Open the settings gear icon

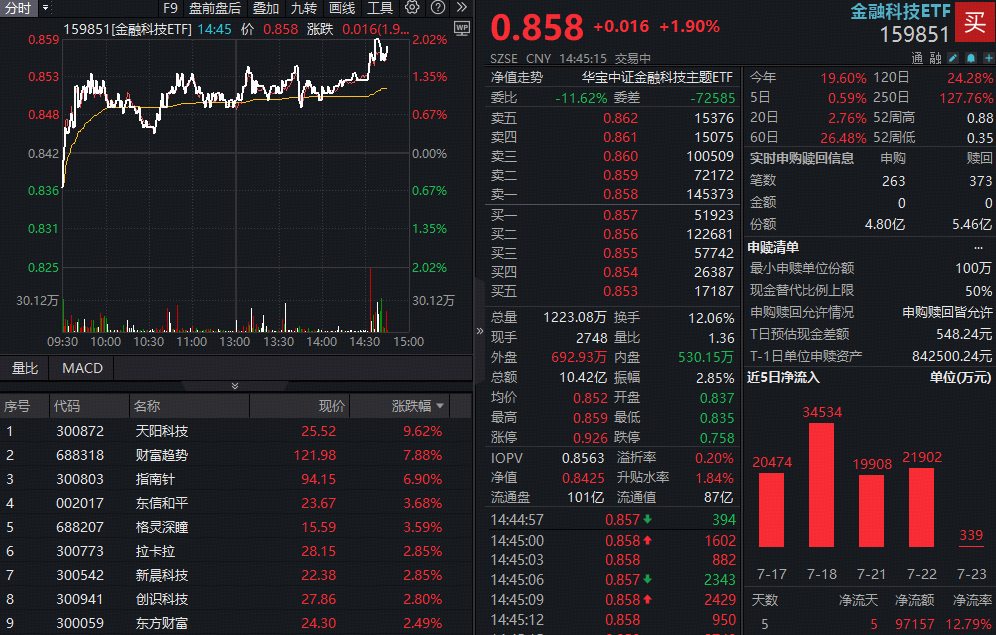pos(412,8)
